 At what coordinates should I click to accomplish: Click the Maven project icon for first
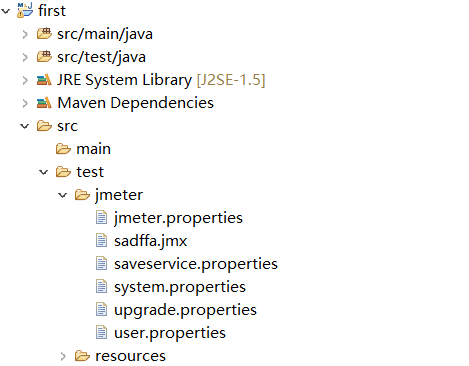click(25, 10)
